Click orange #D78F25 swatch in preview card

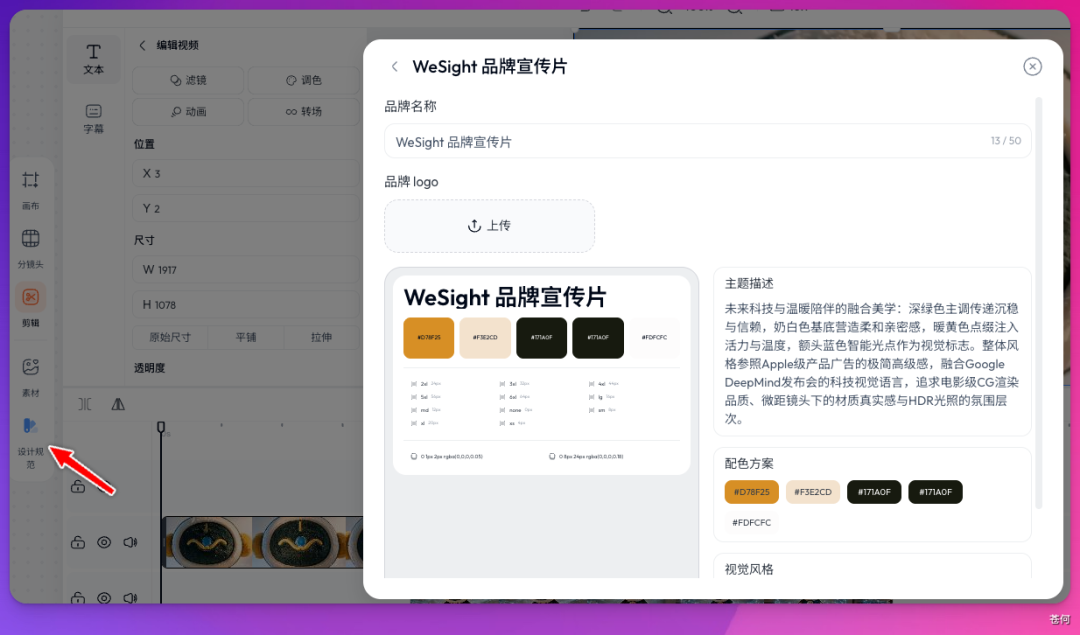click(428, 337)
